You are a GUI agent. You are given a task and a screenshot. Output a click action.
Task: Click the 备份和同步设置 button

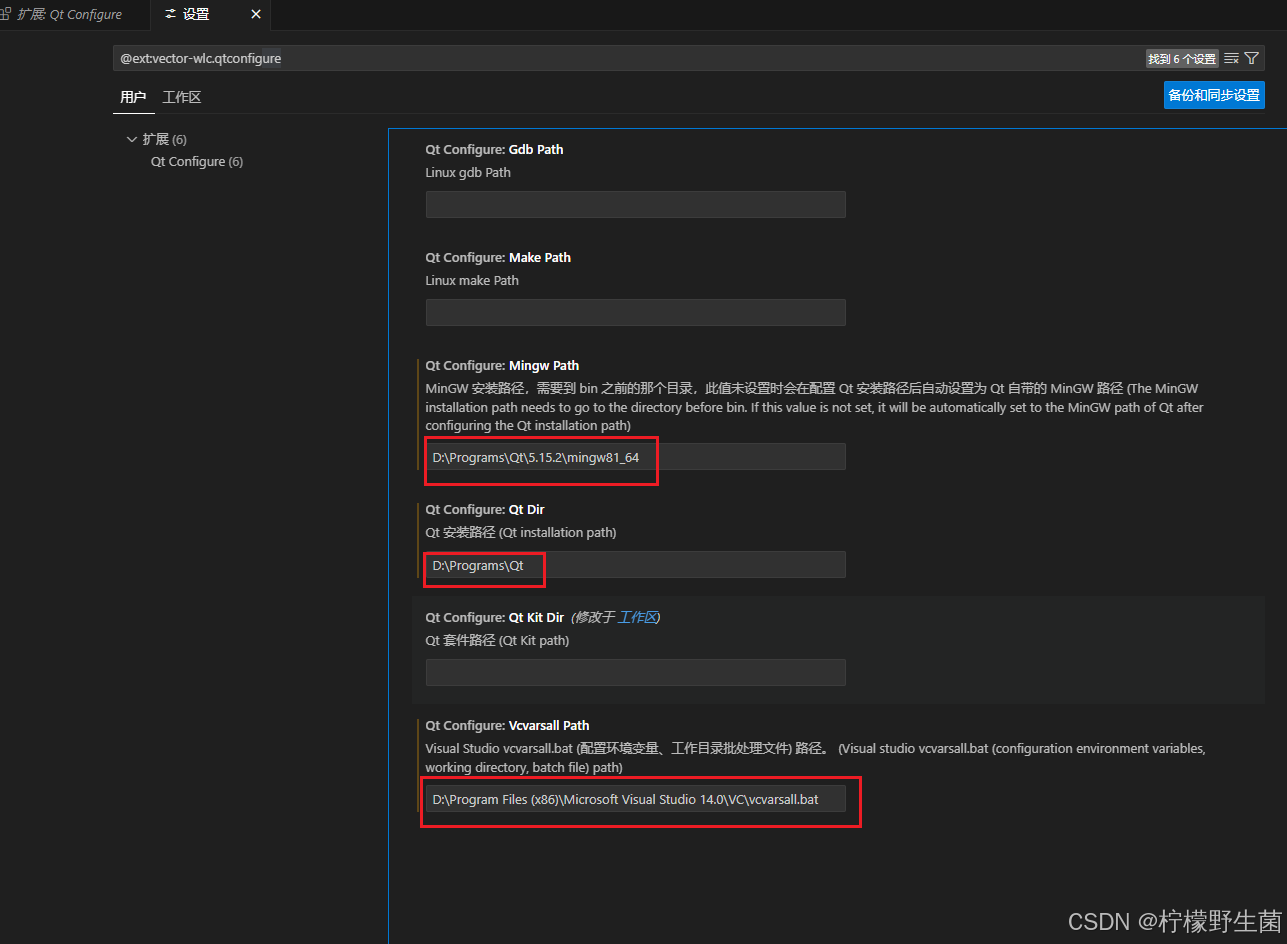click(x=1214, y=95)
